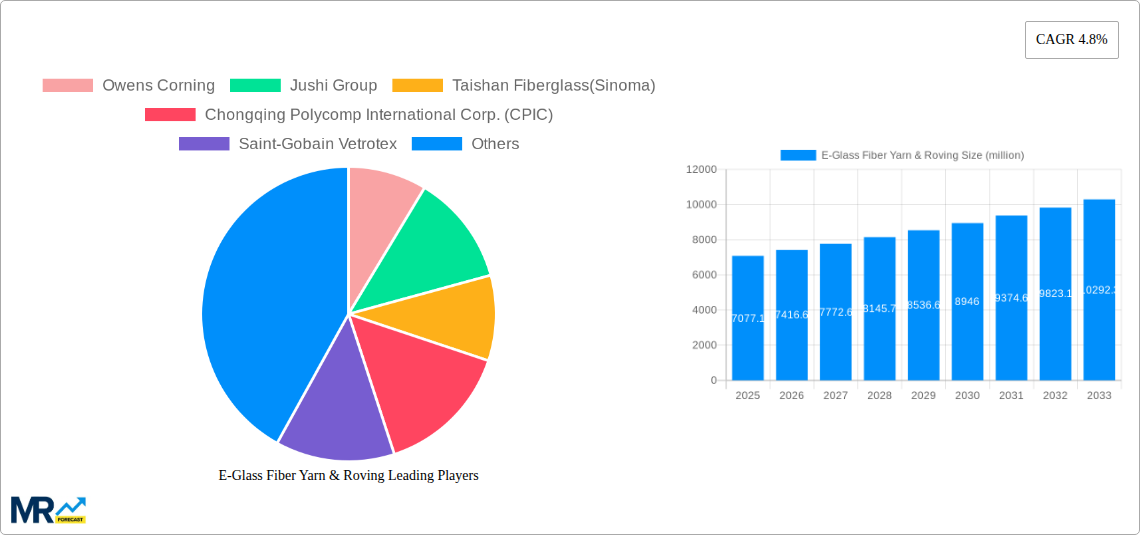Click the 2025 x-axis label
The height and width of the screenshot is (535, 1140).
(748, 395)
